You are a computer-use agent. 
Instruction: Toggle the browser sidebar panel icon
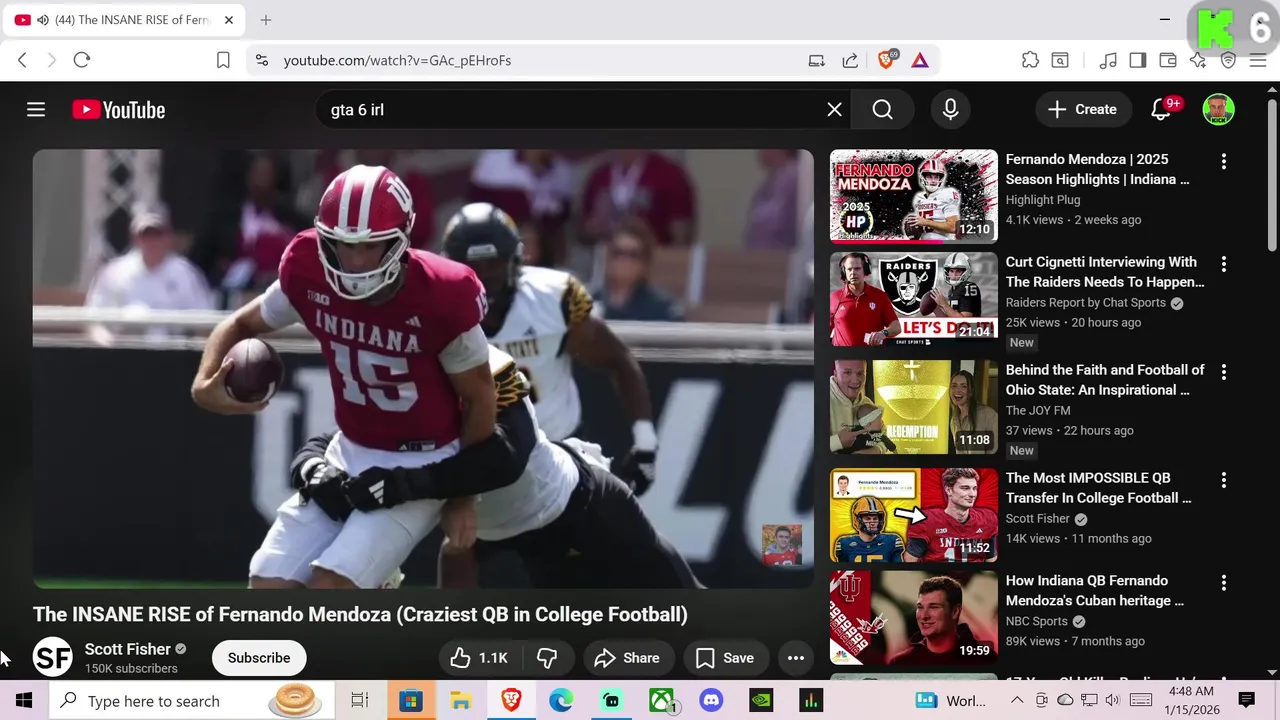[x=1137, y=60]
